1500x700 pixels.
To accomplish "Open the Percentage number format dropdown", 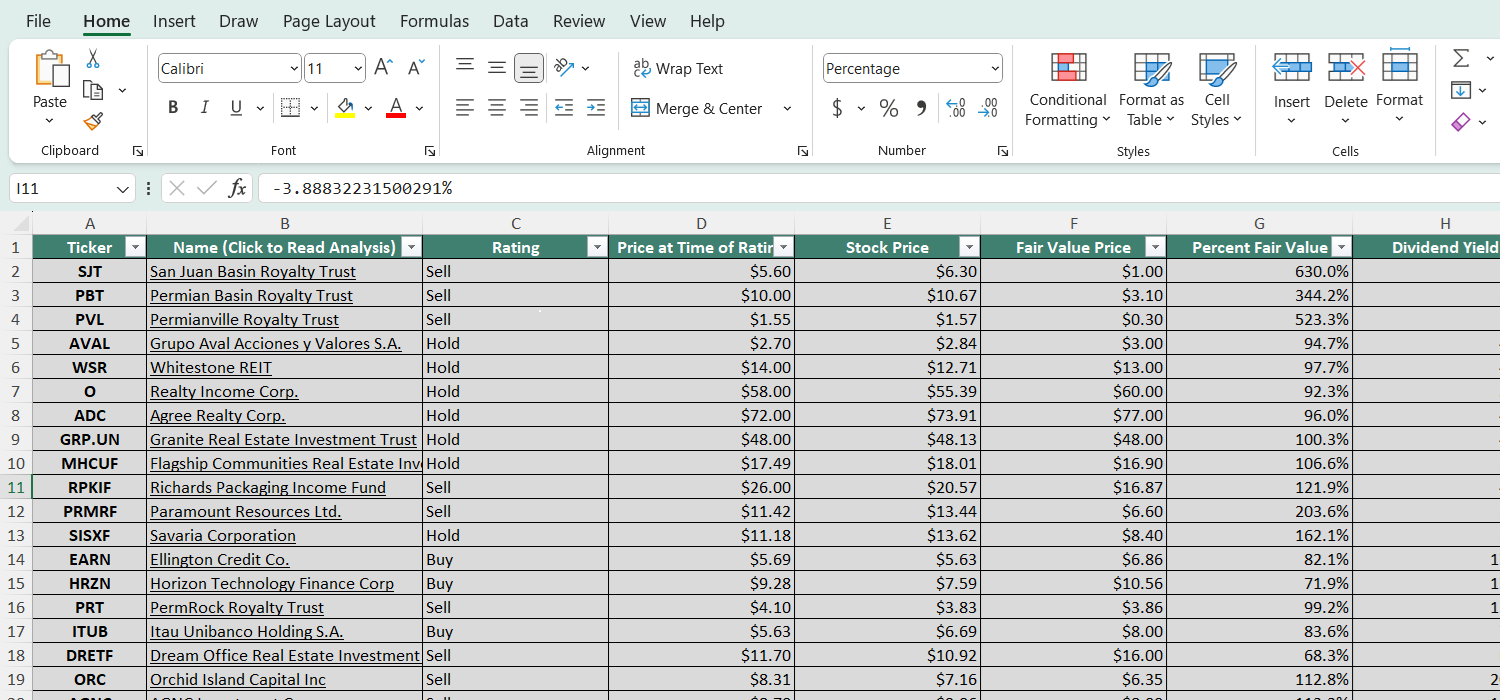I will click(x=995, y=69).
